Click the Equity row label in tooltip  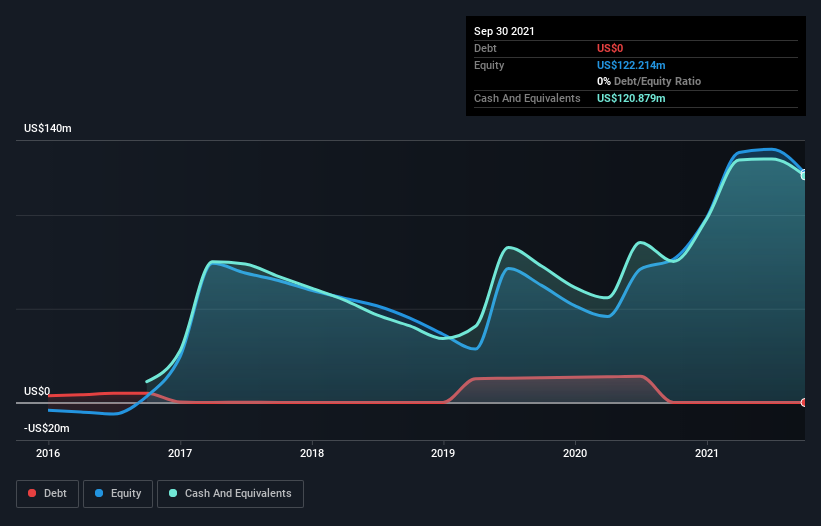coord(489,65)
